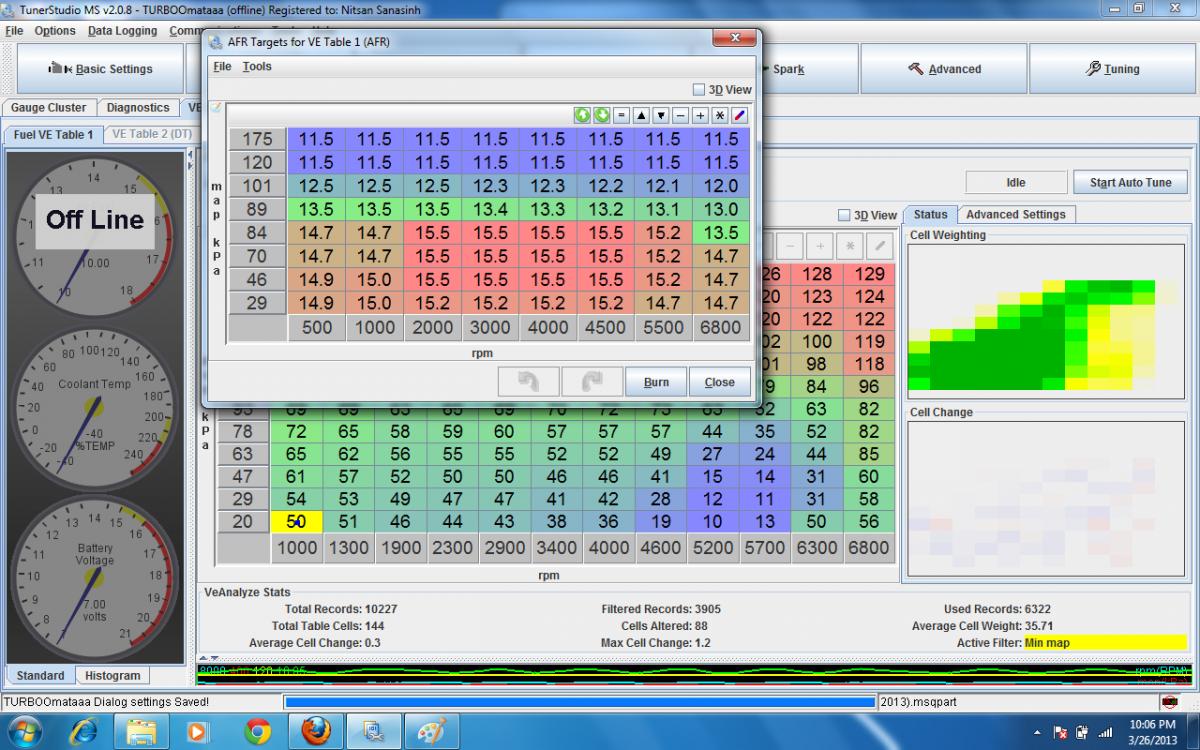Screen dimensions: 1200x750
Task: Switch to the Advanced Settings tab
Action: (x=1015, y=214)
